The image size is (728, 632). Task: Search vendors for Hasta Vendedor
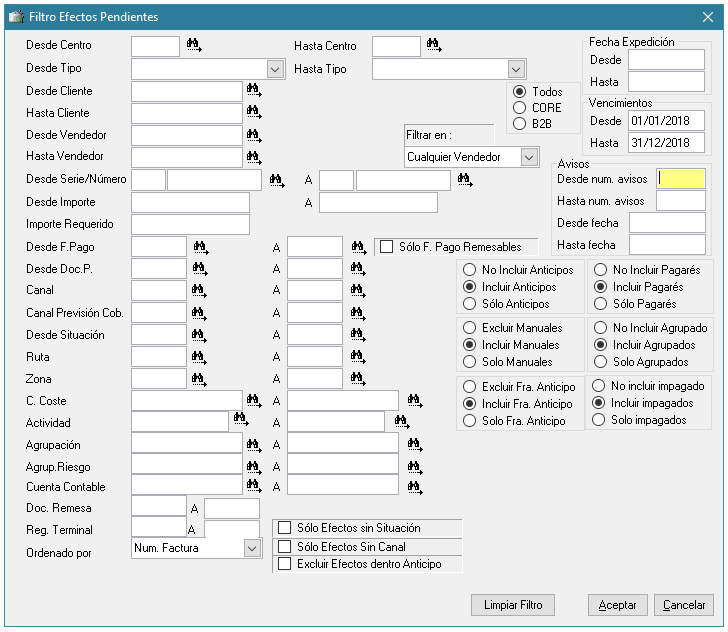coord(254,157)
